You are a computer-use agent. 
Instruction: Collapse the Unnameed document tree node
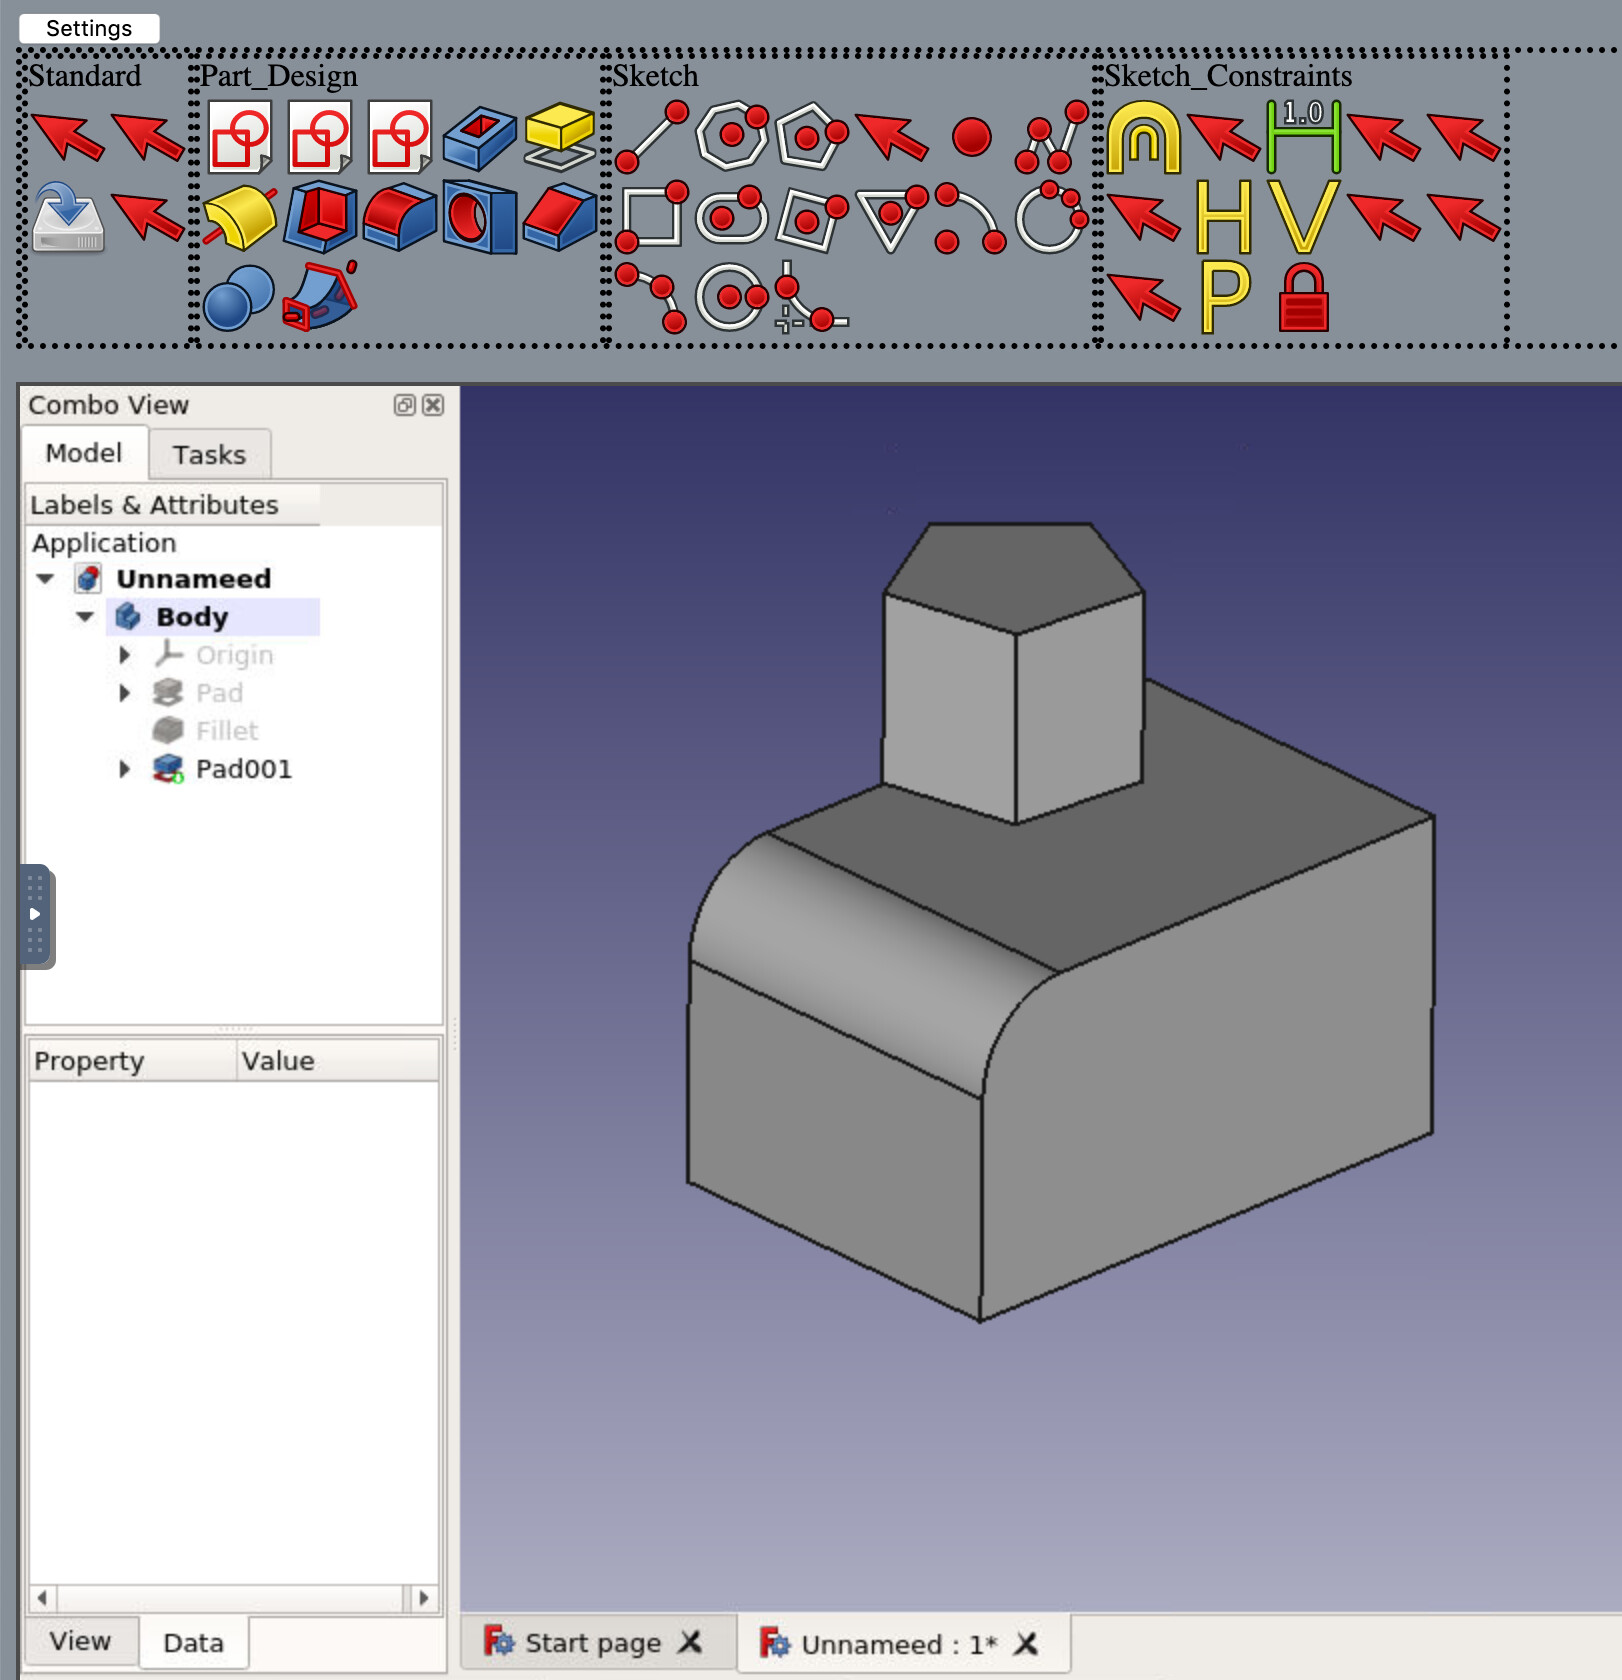click(45, 579)
